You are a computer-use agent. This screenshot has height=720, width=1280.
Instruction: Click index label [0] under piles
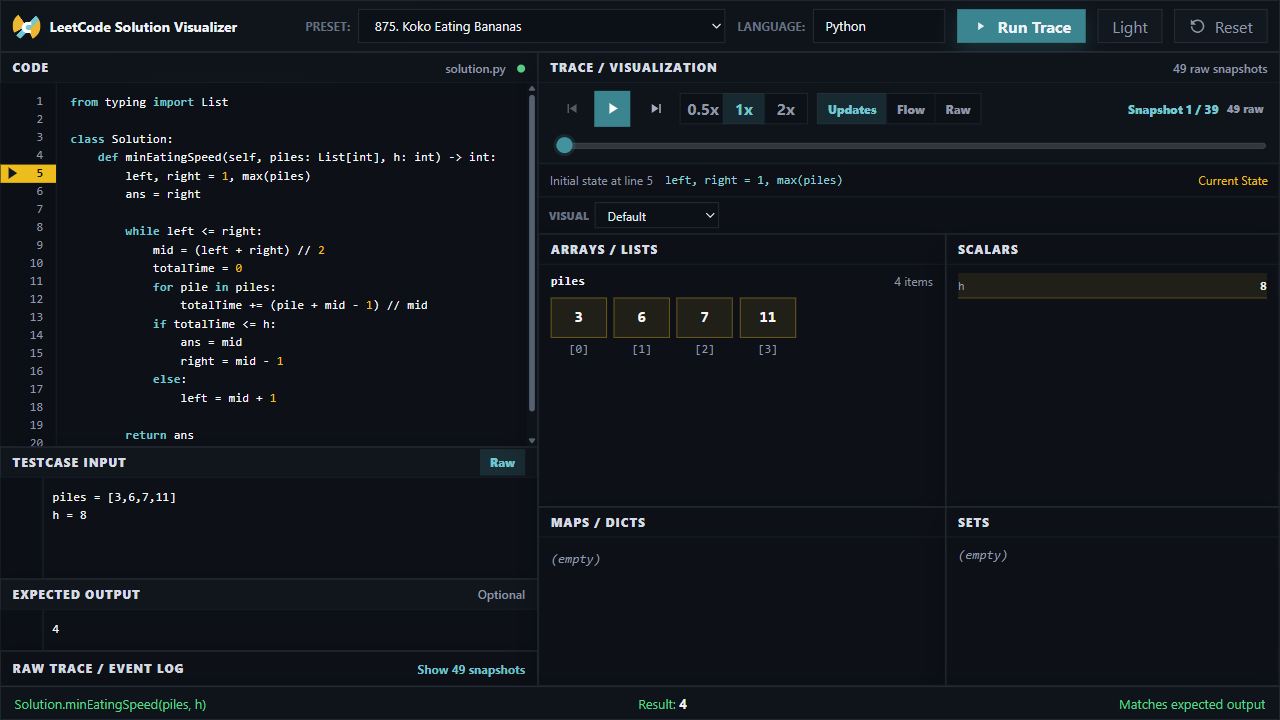(579, 350)
